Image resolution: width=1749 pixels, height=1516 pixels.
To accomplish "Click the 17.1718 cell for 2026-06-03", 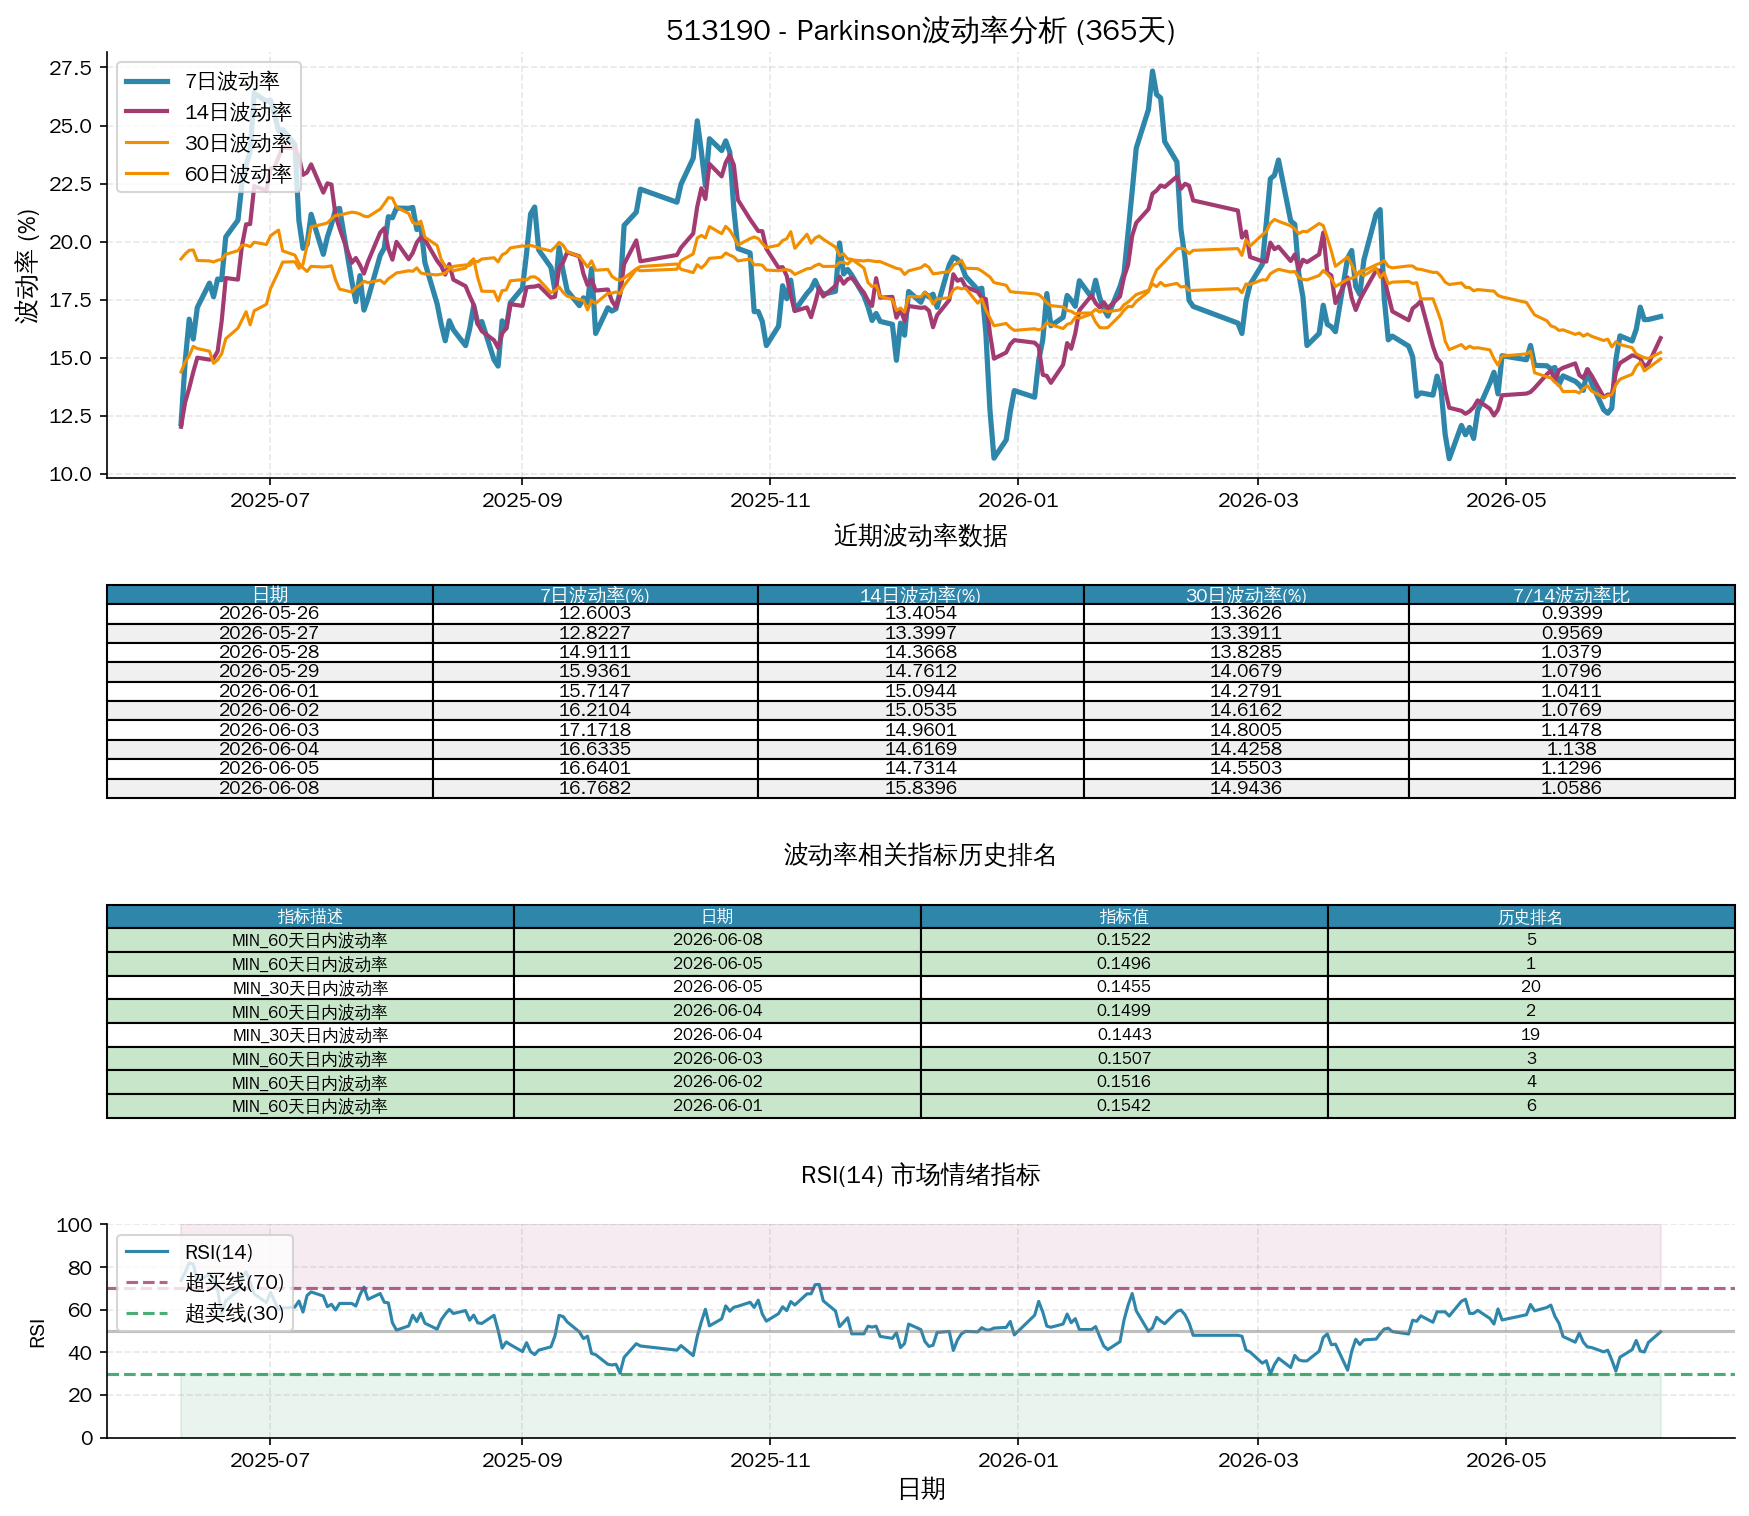I will pyautogui.click(x=595, y=730).
